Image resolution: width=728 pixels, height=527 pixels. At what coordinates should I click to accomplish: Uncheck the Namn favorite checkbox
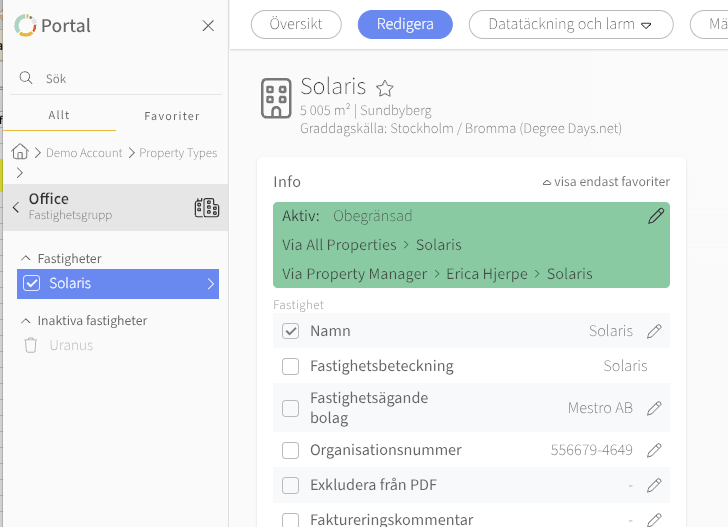[x=291, y=331]
